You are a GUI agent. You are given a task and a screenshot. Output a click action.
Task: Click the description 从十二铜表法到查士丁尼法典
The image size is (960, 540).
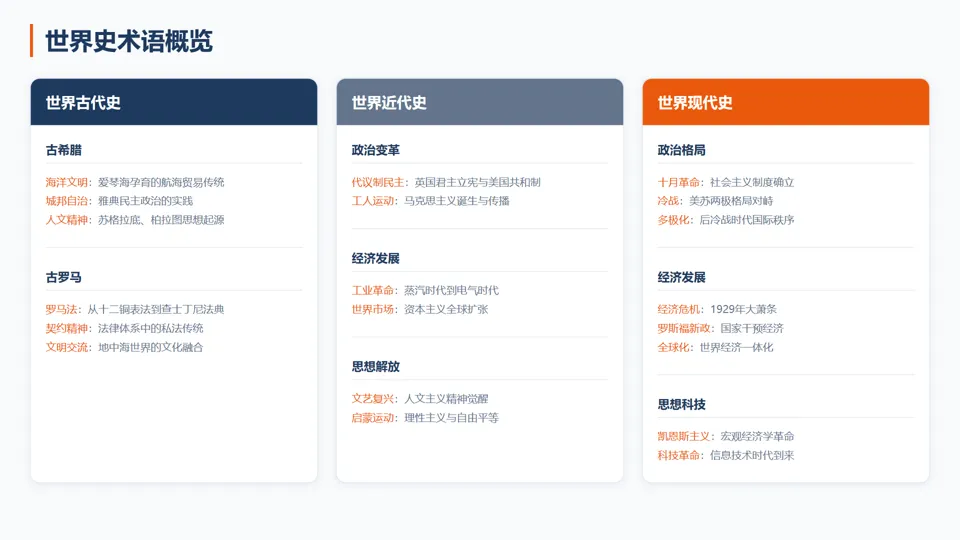[156, 310]
